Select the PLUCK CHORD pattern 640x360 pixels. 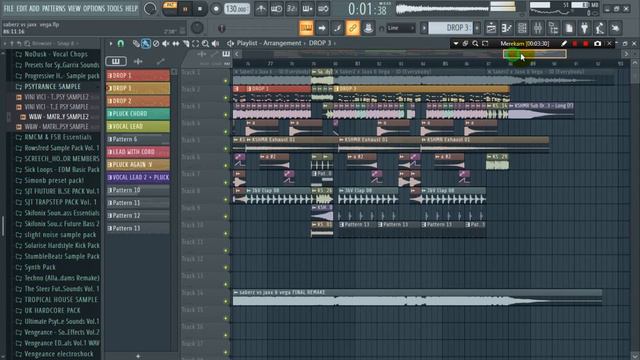(x=138, y=113)
